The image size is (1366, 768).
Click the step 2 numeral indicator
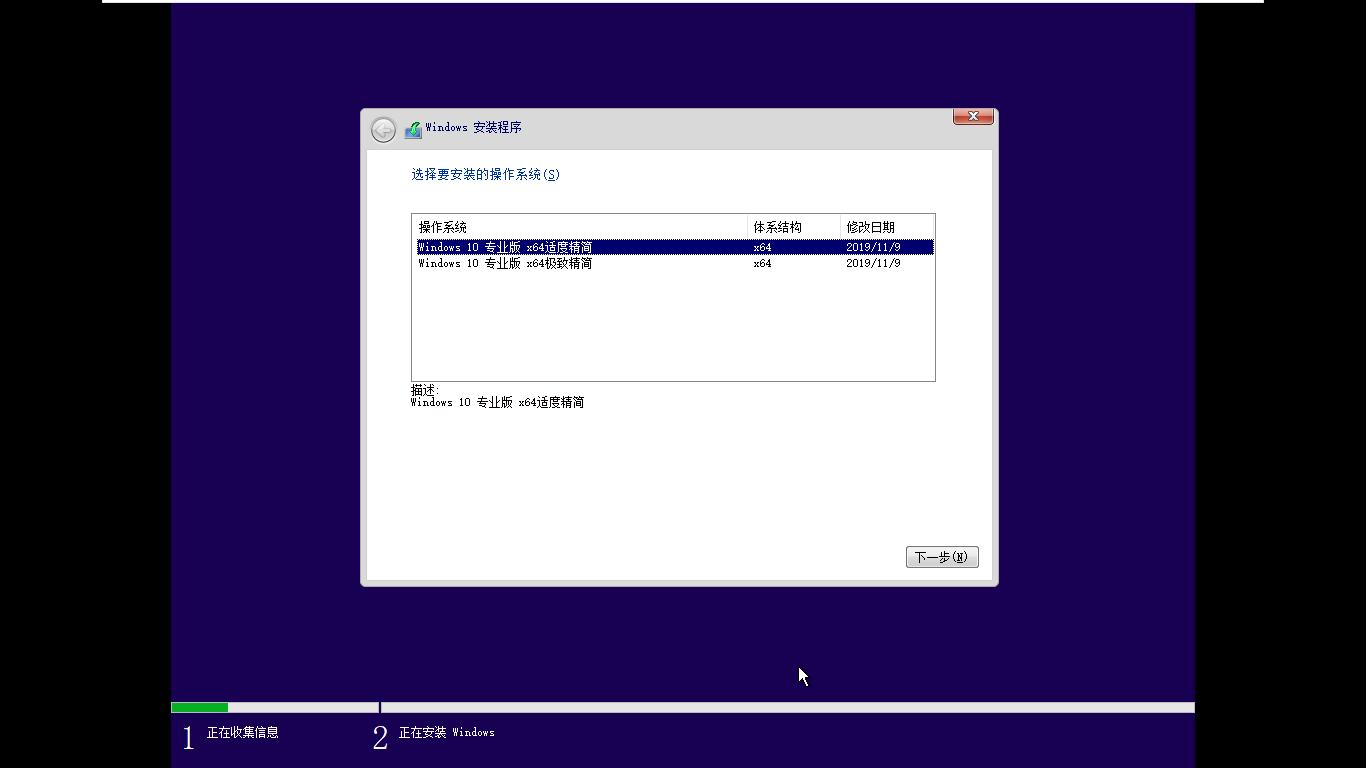point(378,736)
